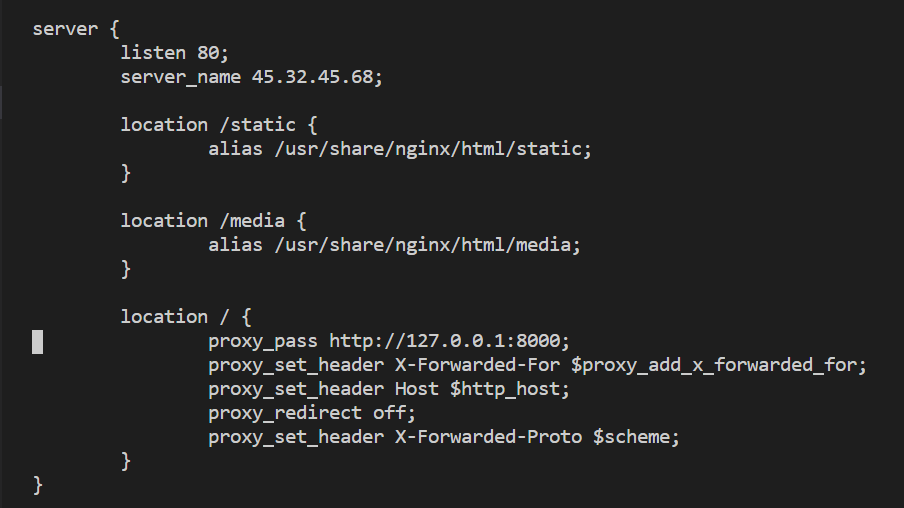Click the '$http_host' variable
904x508 pixels.
tap(504, 389)
